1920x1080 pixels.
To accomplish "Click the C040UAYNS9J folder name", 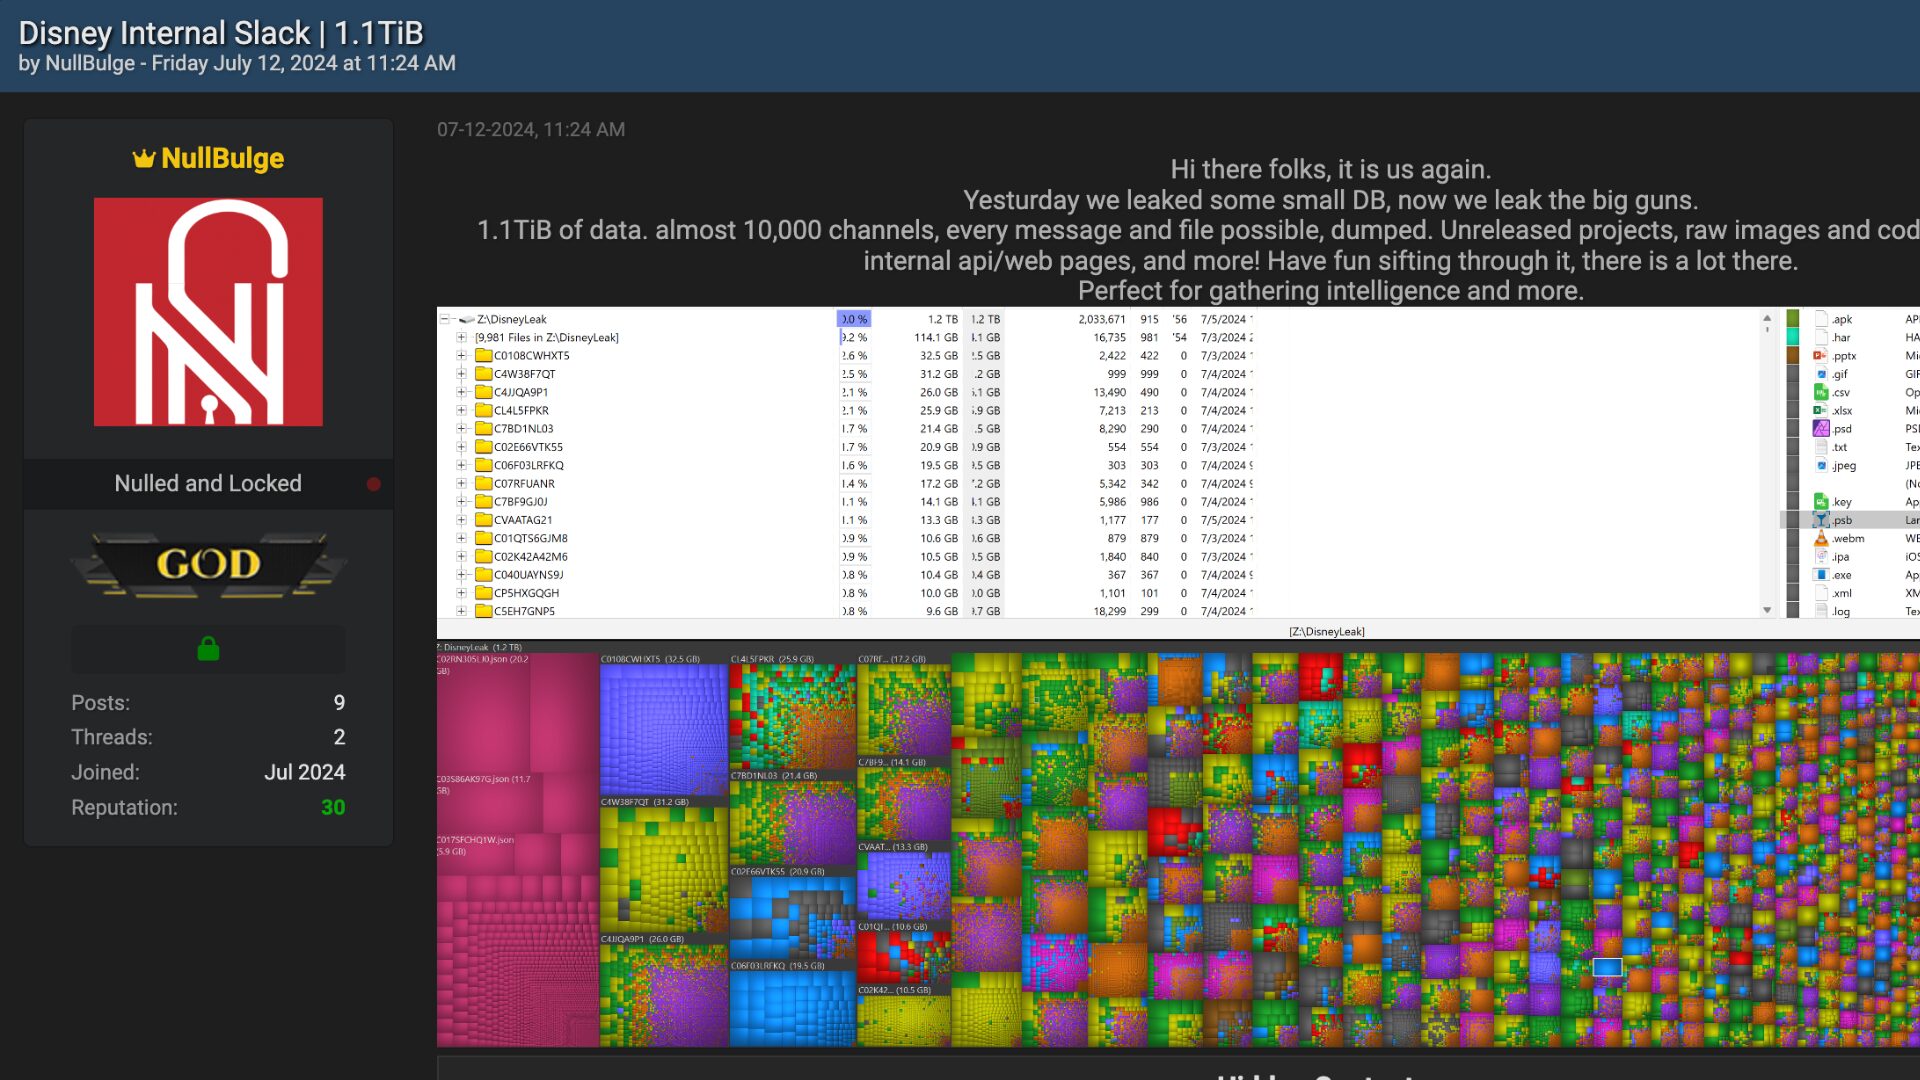I will pos(528,575).
